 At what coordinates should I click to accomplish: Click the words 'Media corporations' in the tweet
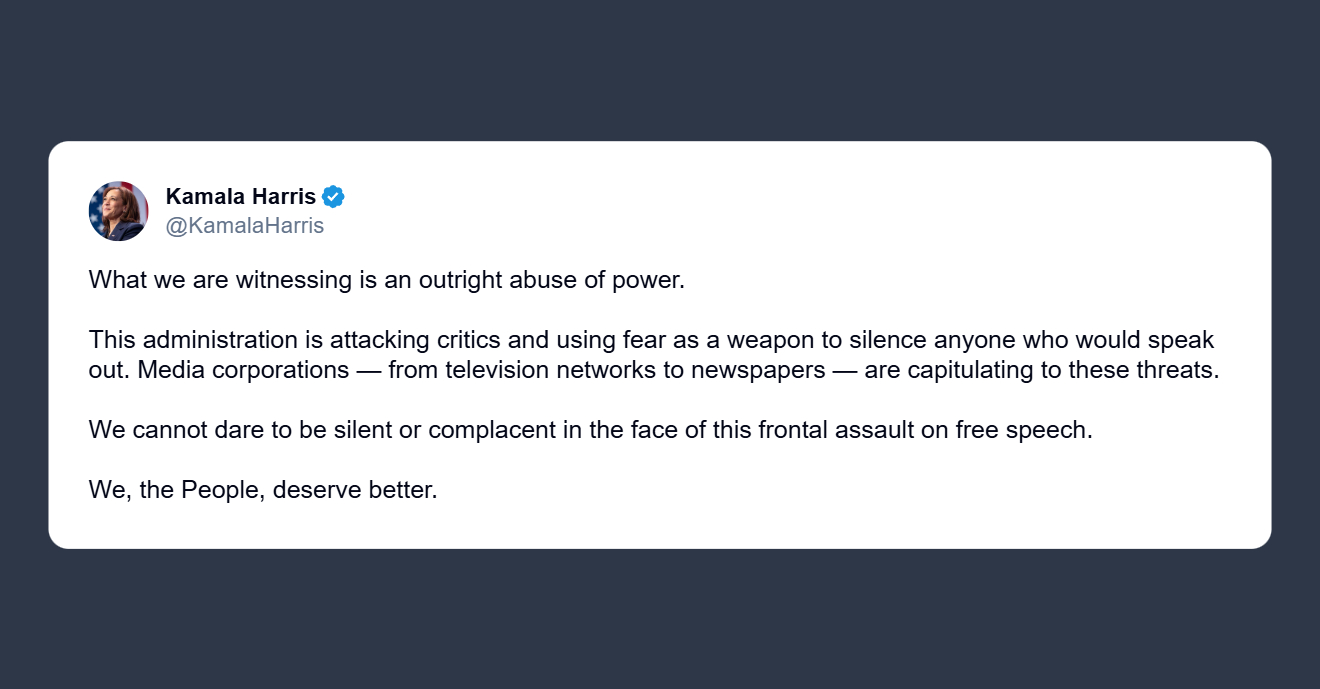tap(244, 370)
